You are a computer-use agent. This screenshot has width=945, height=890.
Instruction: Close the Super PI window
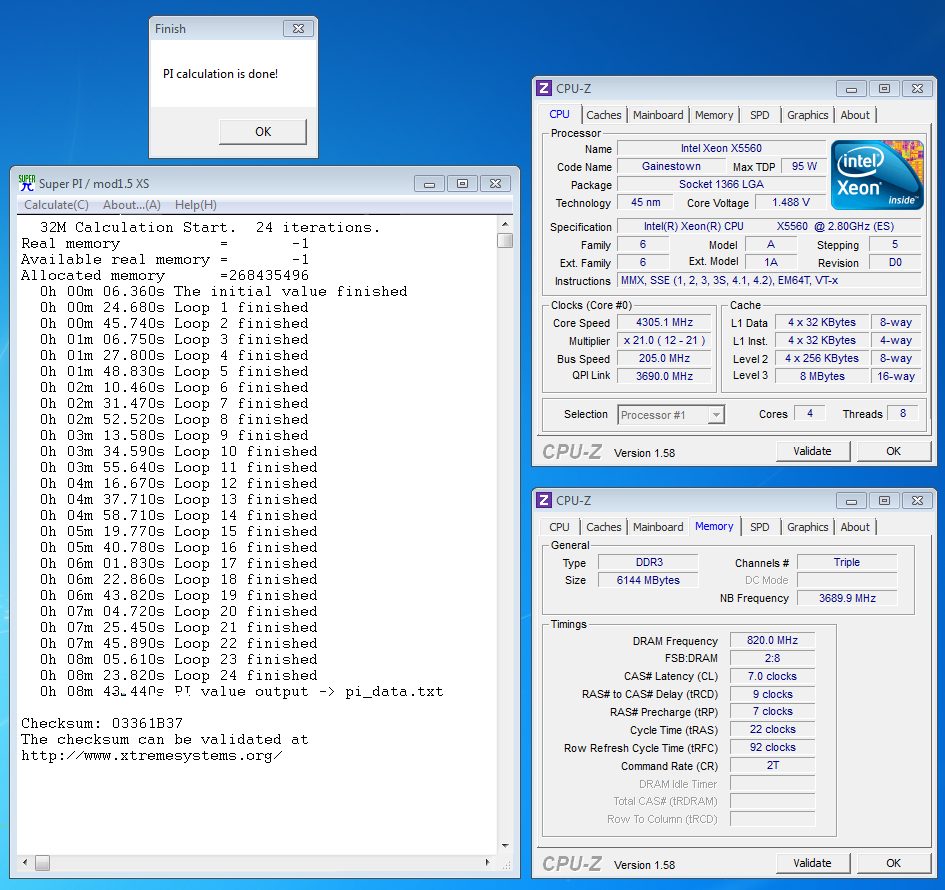(x=495, y=184)
